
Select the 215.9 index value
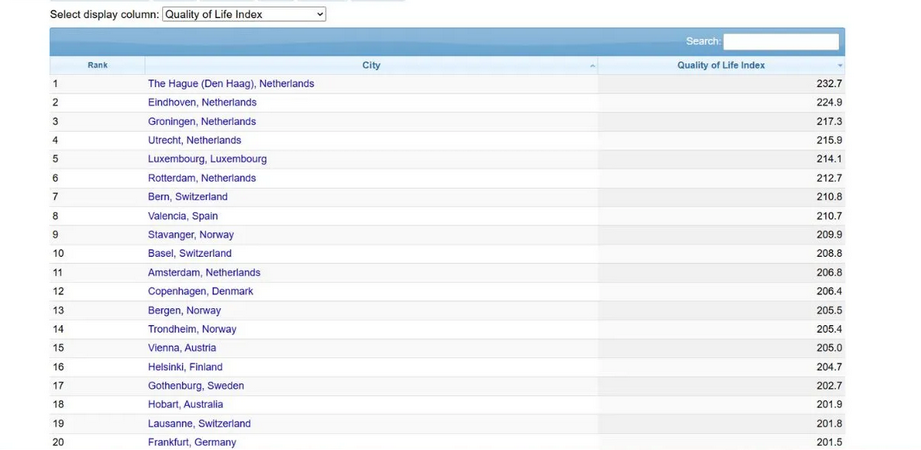[x=829, y=140]
